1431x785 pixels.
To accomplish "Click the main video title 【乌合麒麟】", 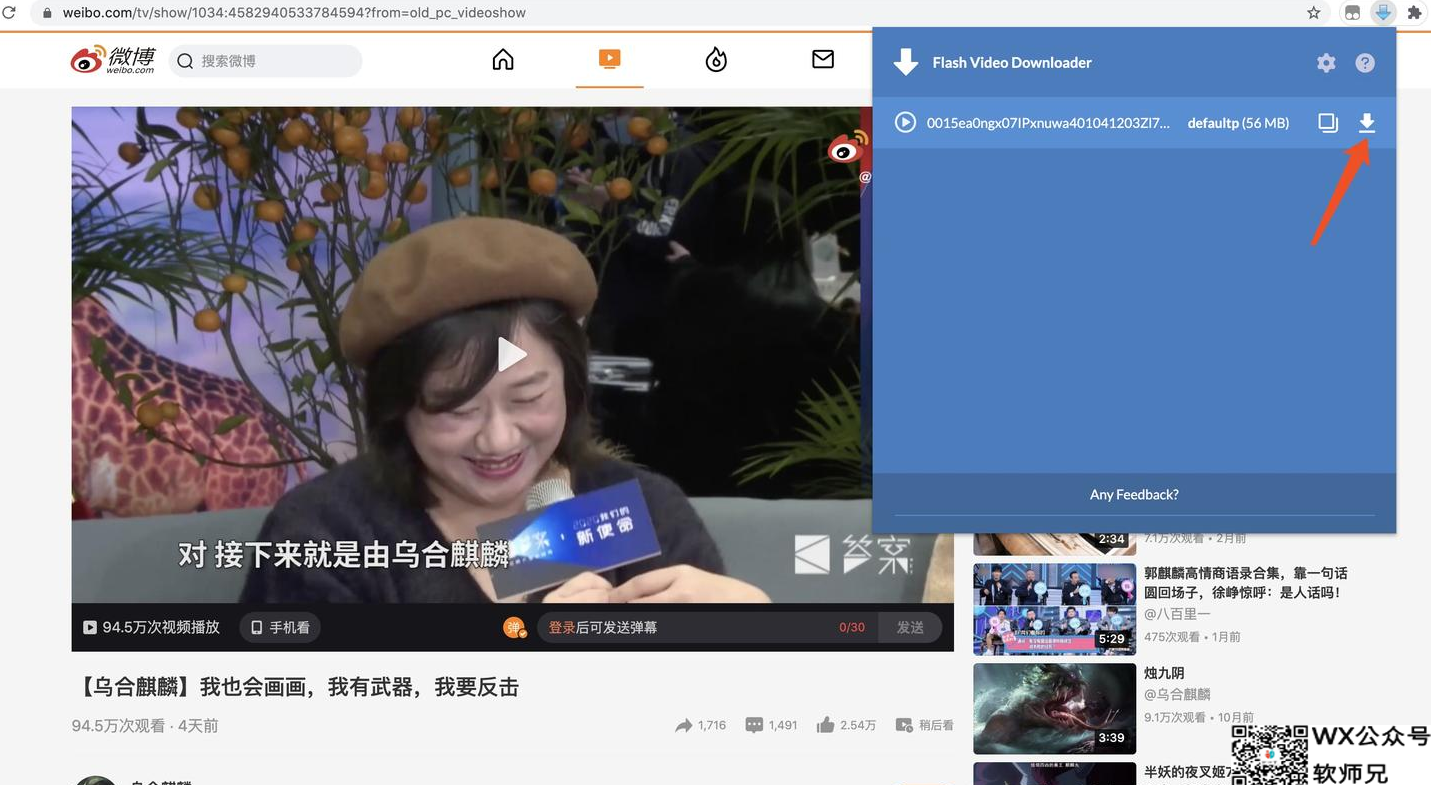I will 298,687.
